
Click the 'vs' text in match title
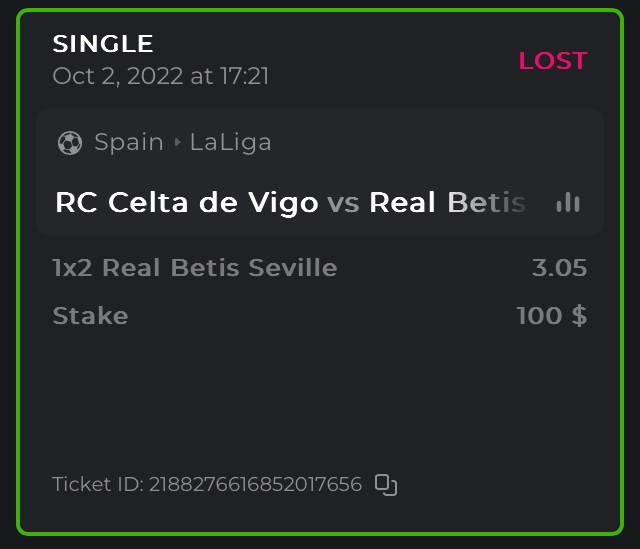(x=343, y=203)
